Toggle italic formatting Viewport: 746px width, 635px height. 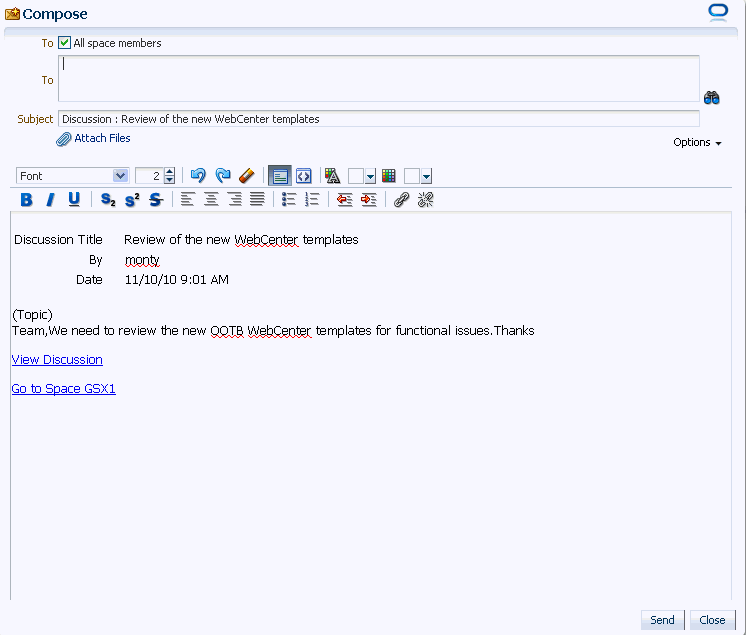[x=50, y=200]
